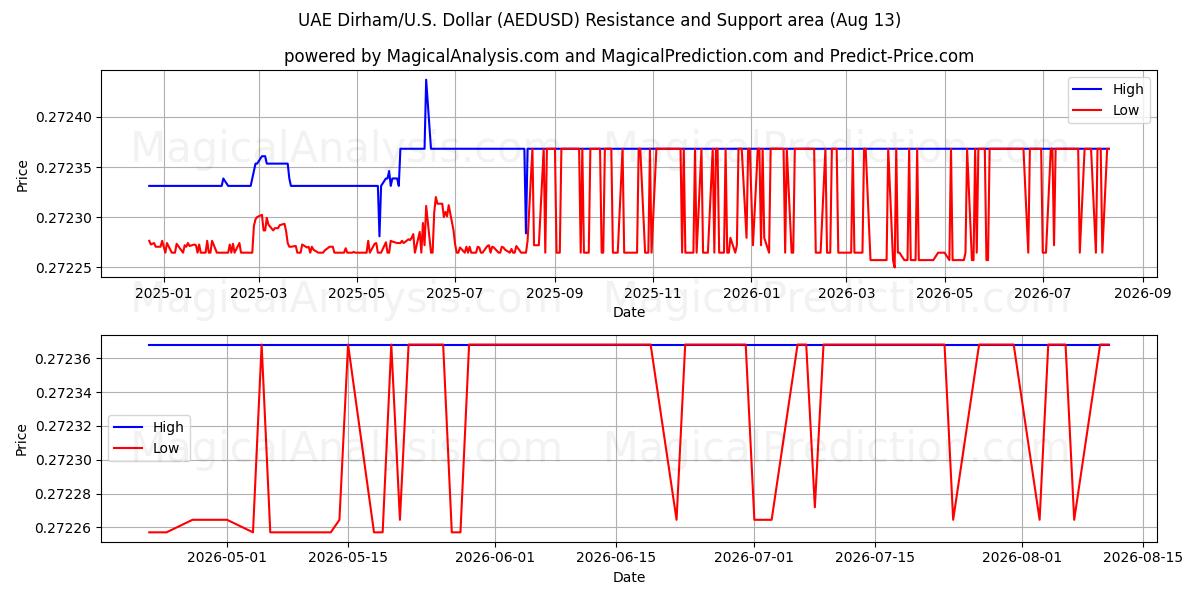Click the 2025-09 date tick label
This screenshot has width=1200, height=600.
point(554,293)
